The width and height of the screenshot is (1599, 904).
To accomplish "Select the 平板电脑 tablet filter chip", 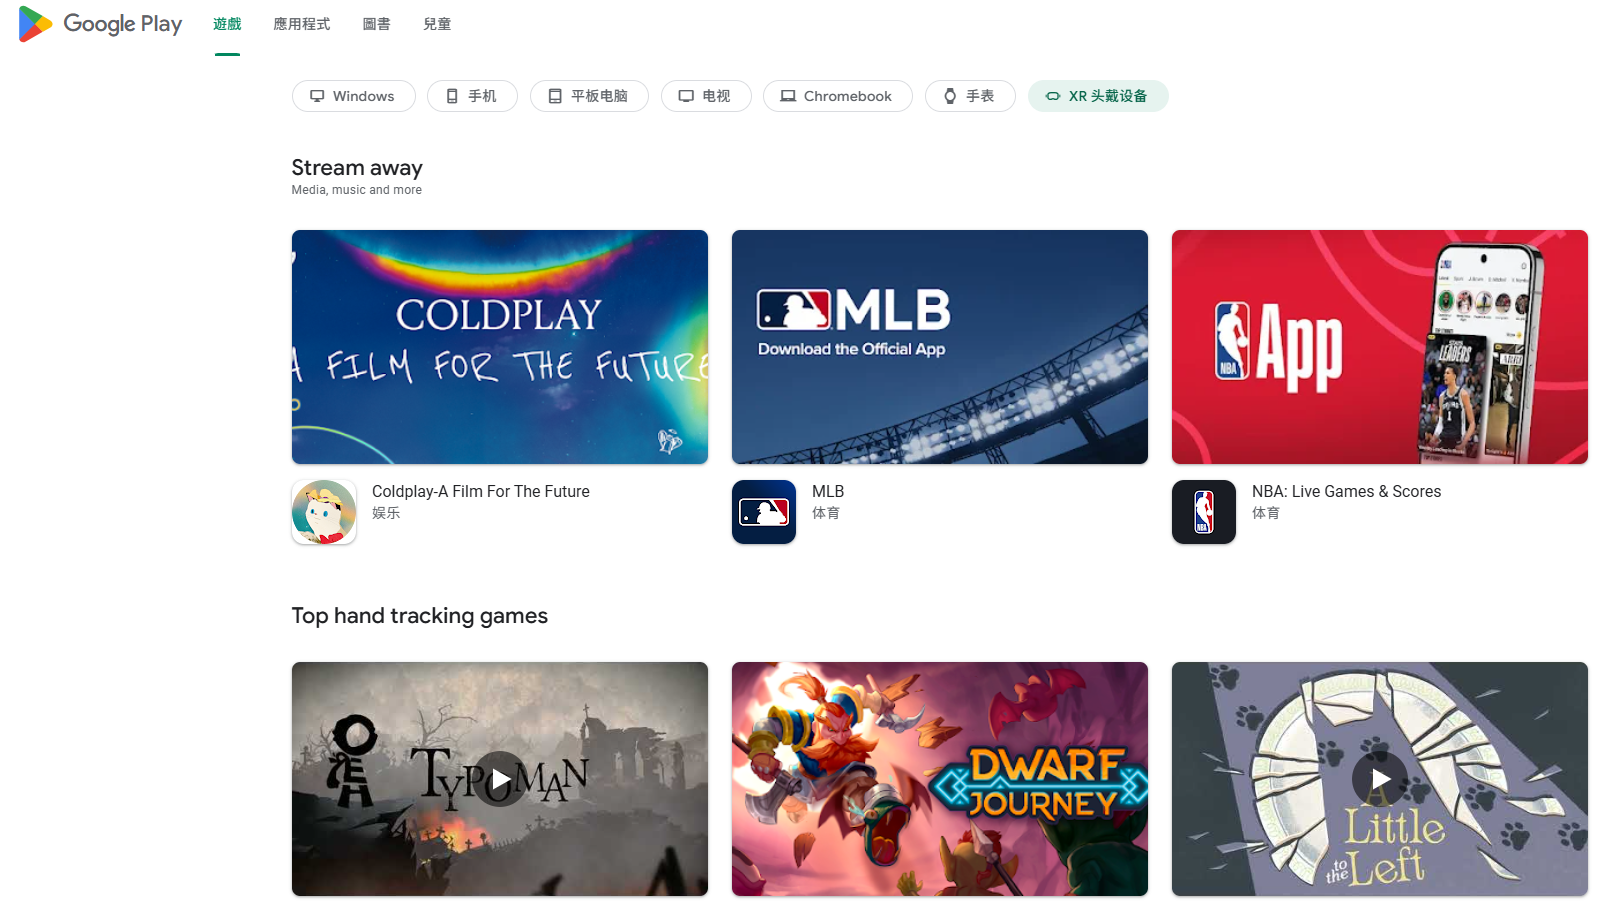I will point(589,96).
